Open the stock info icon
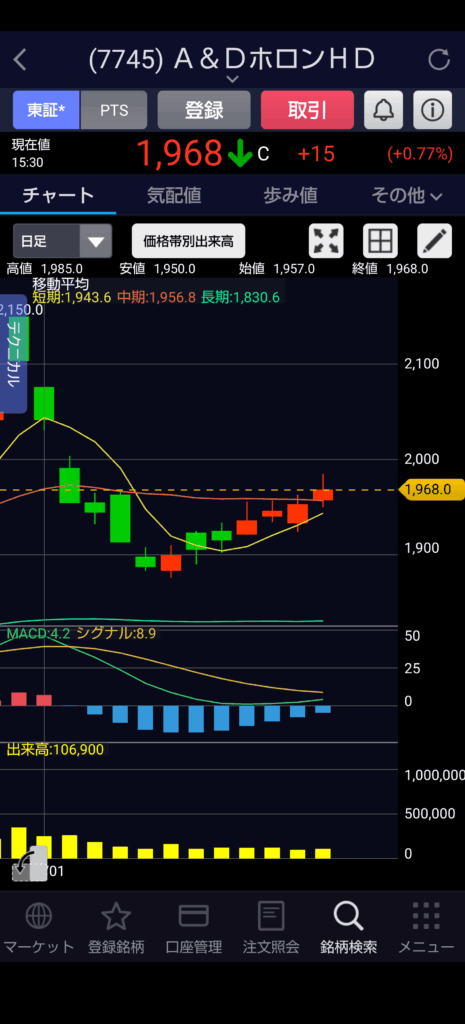Image resolution: width=465 pixels, height=1024 pixels. [x=432, y=110]
